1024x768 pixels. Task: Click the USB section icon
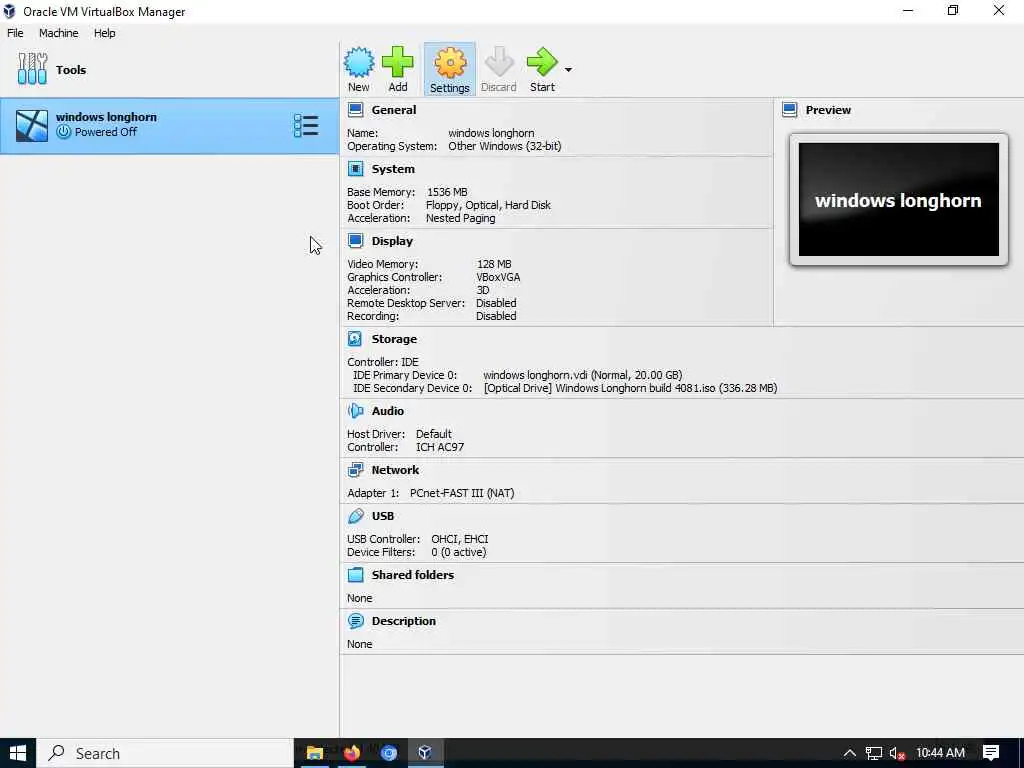tap(355, 516)
